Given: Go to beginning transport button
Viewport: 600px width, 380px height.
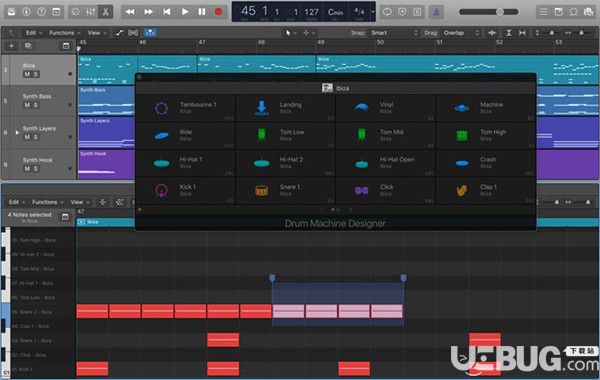Looking at the screenshot, I should pyautogui.click(x=167, y=12).
